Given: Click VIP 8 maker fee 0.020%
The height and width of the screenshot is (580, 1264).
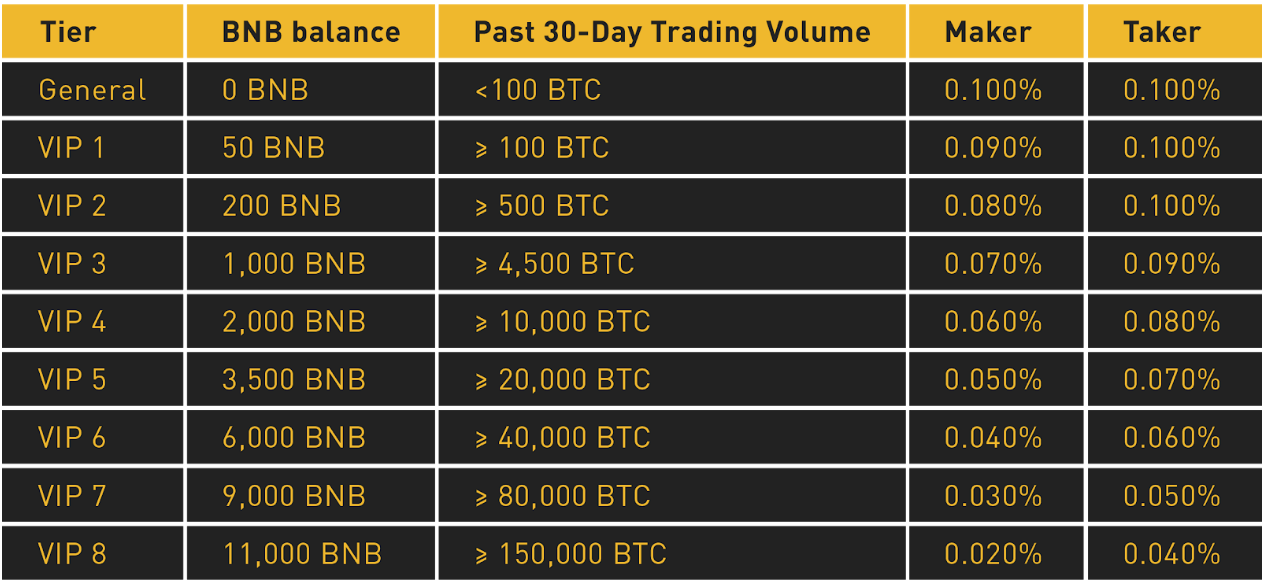Looking at the screenshot, I should click(x=996, y=553).
